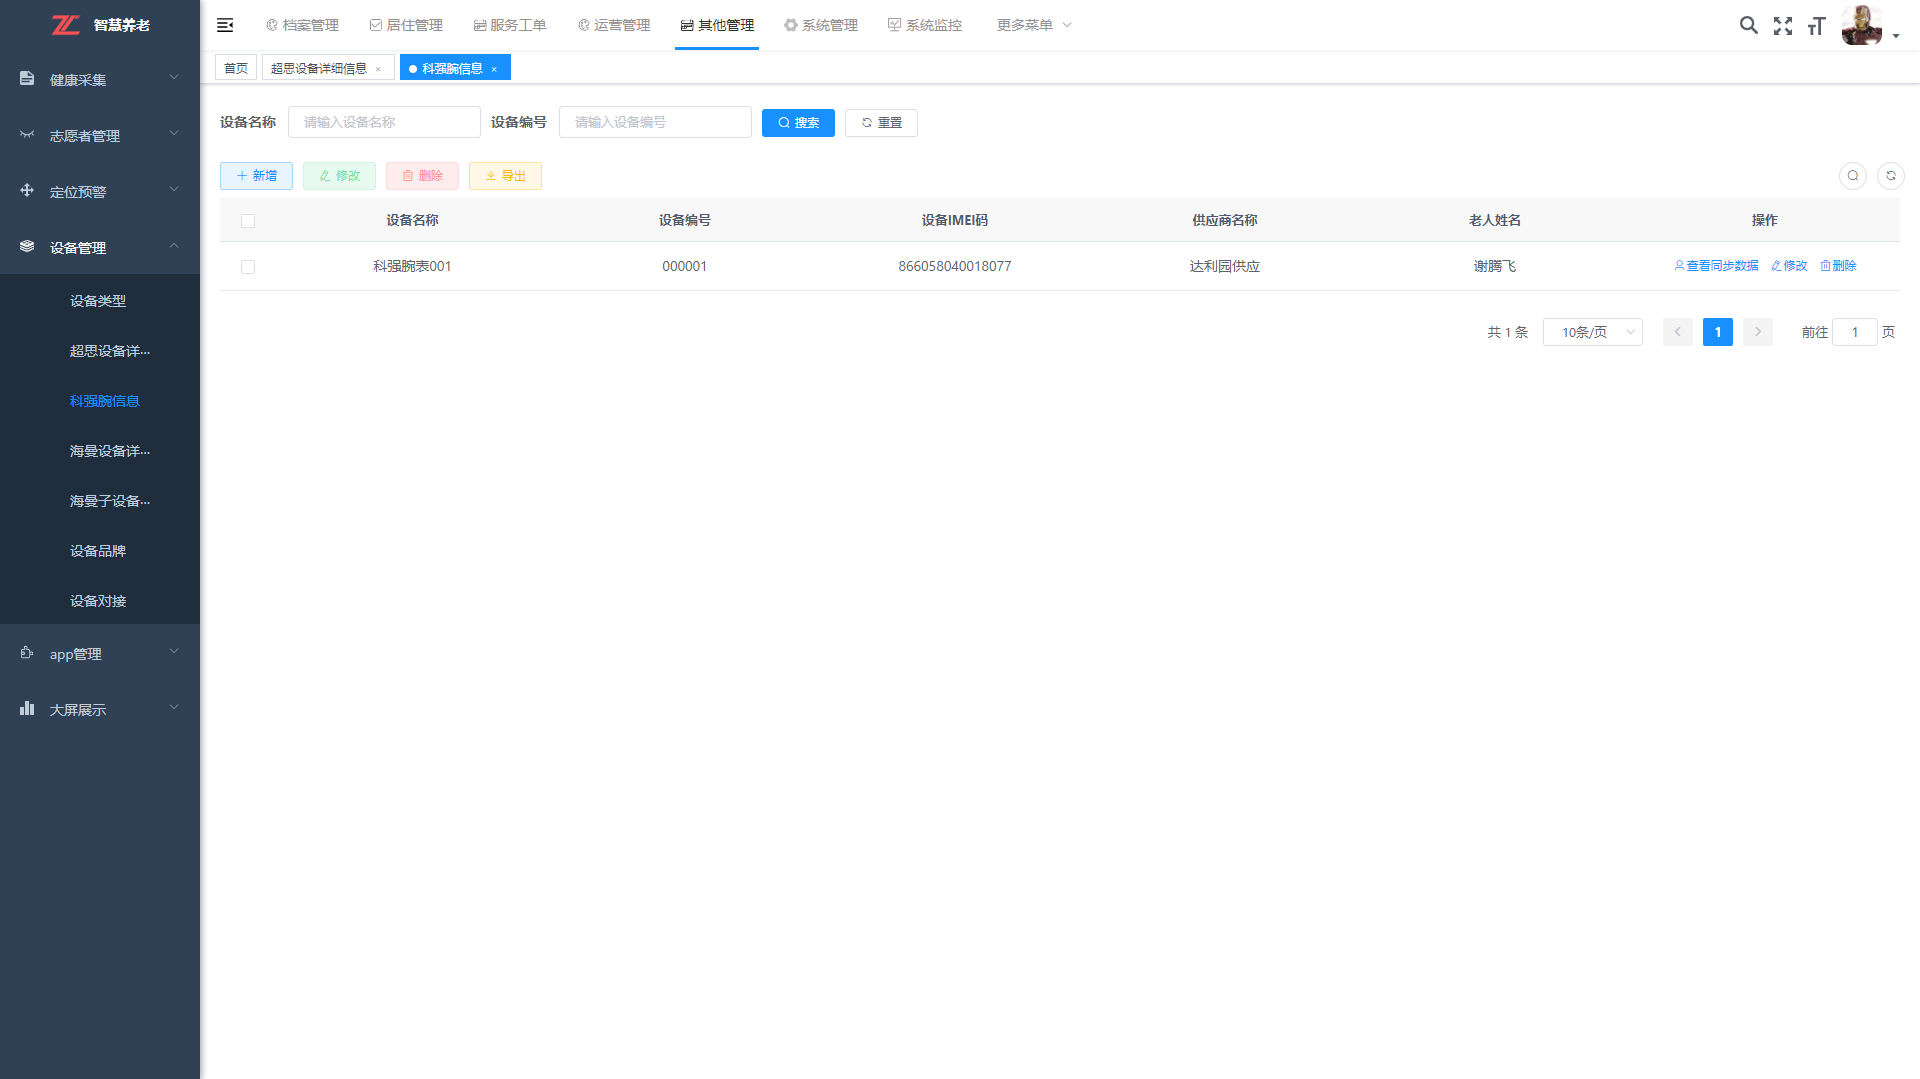
Task: Collapse the 设备管理 sidebar group
Action: [100, 247]
